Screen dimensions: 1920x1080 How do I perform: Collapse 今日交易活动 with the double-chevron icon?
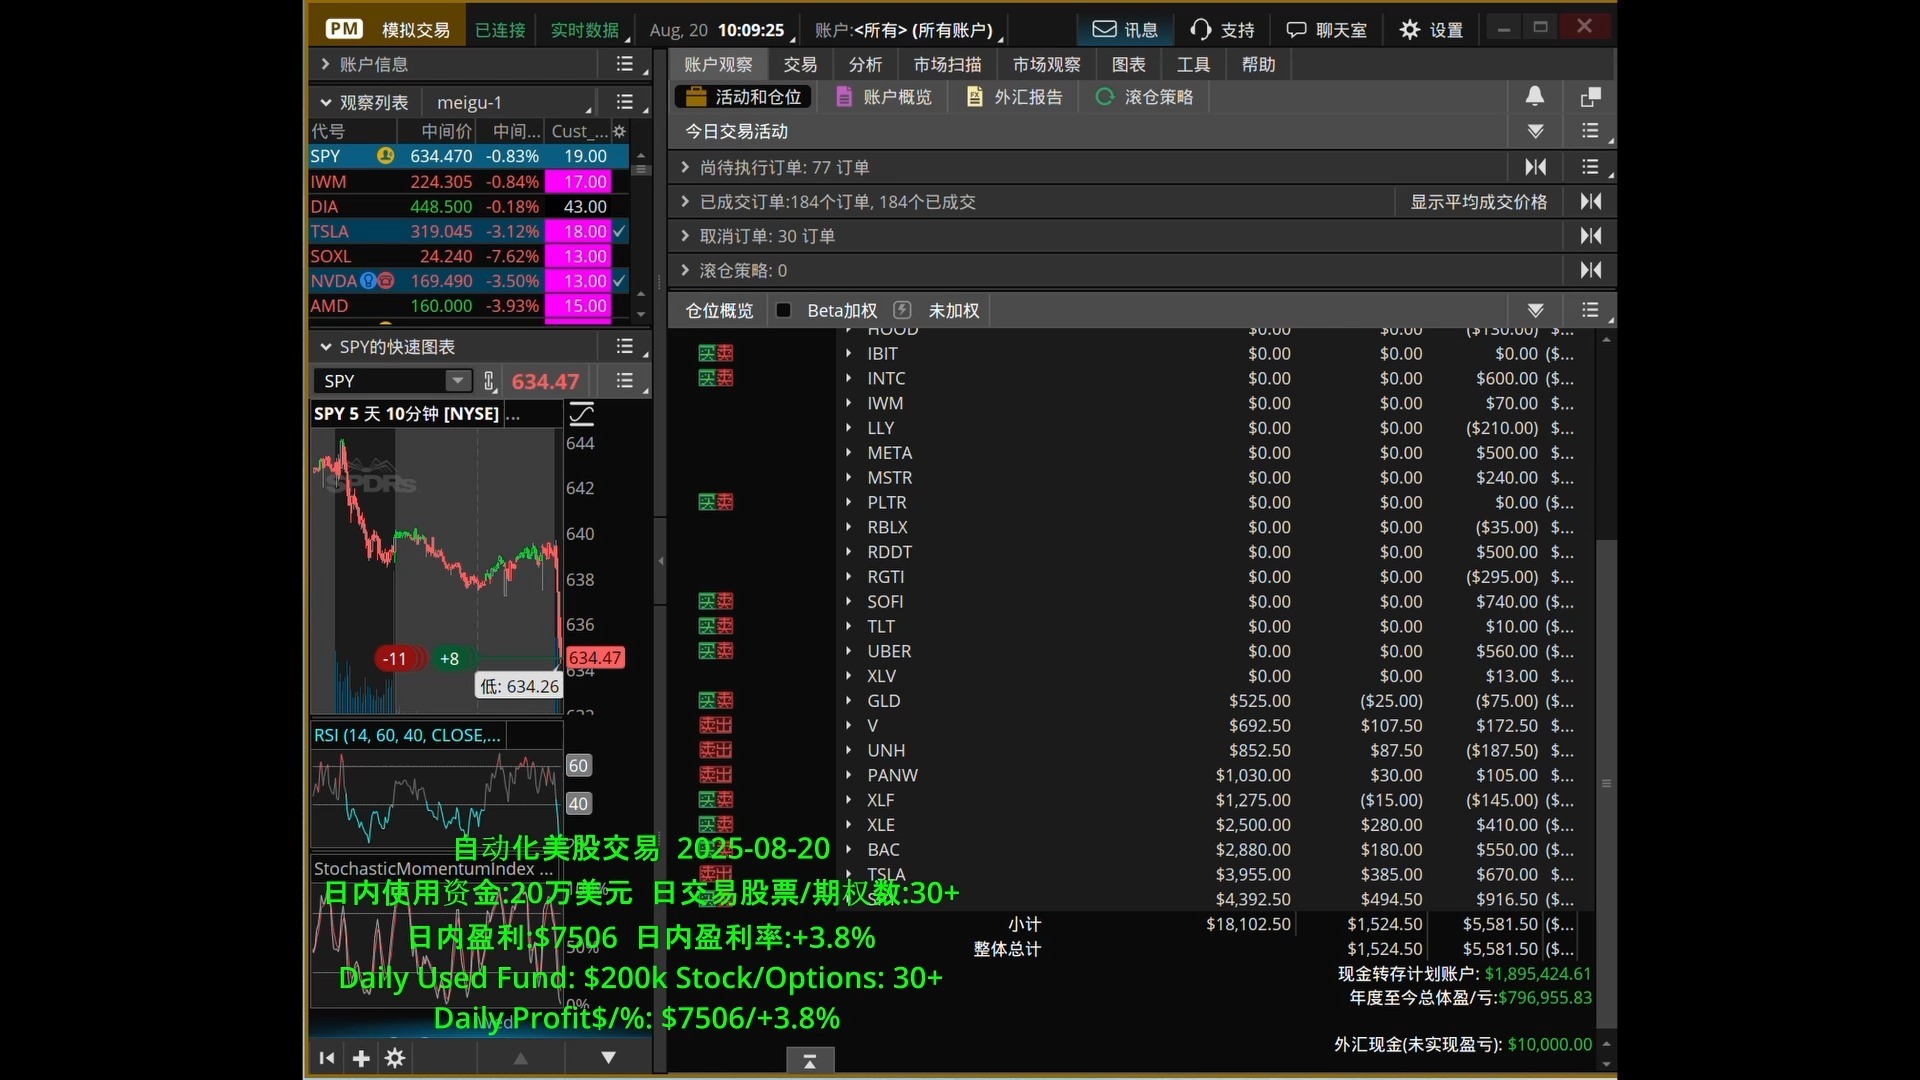[1536, 131]
